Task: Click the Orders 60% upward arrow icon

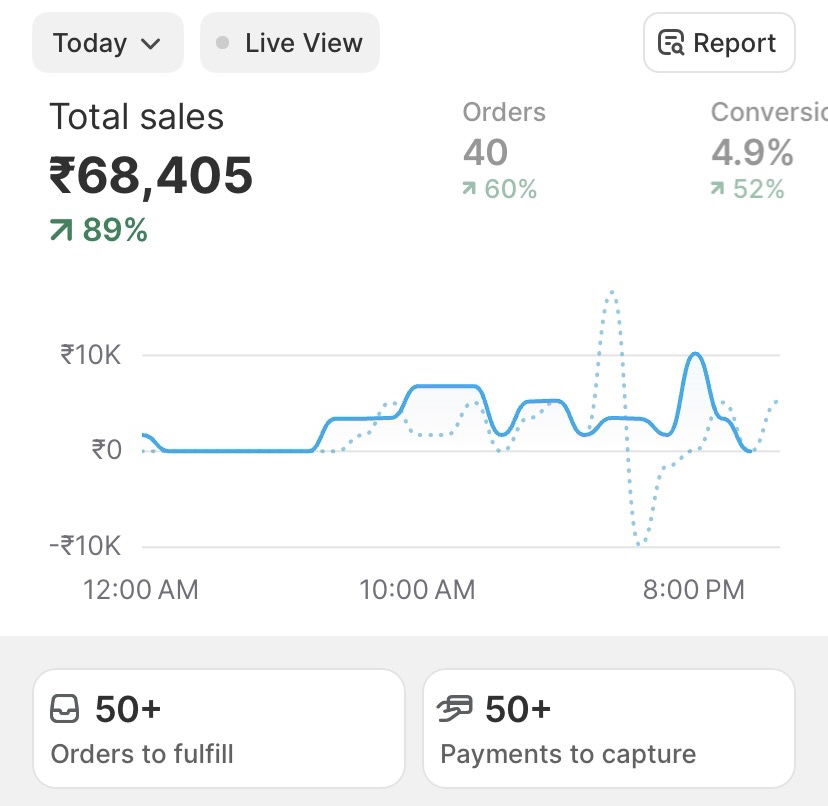Action: point(469,189)
